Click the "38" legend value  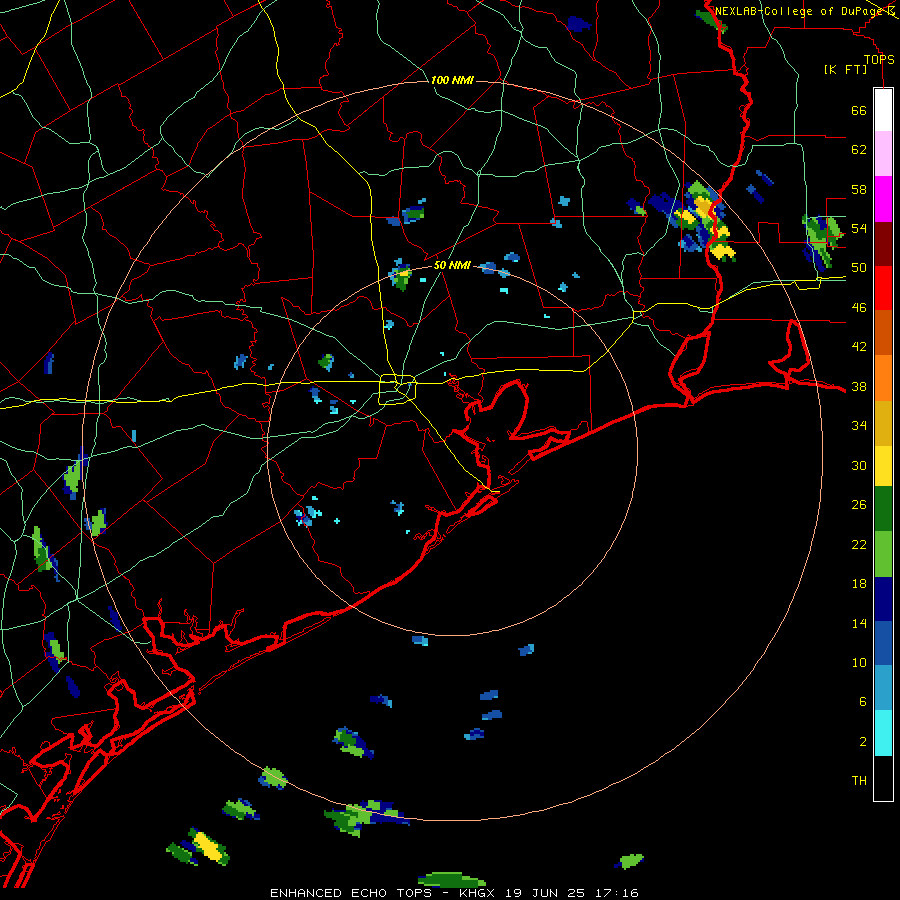[859, 387]
